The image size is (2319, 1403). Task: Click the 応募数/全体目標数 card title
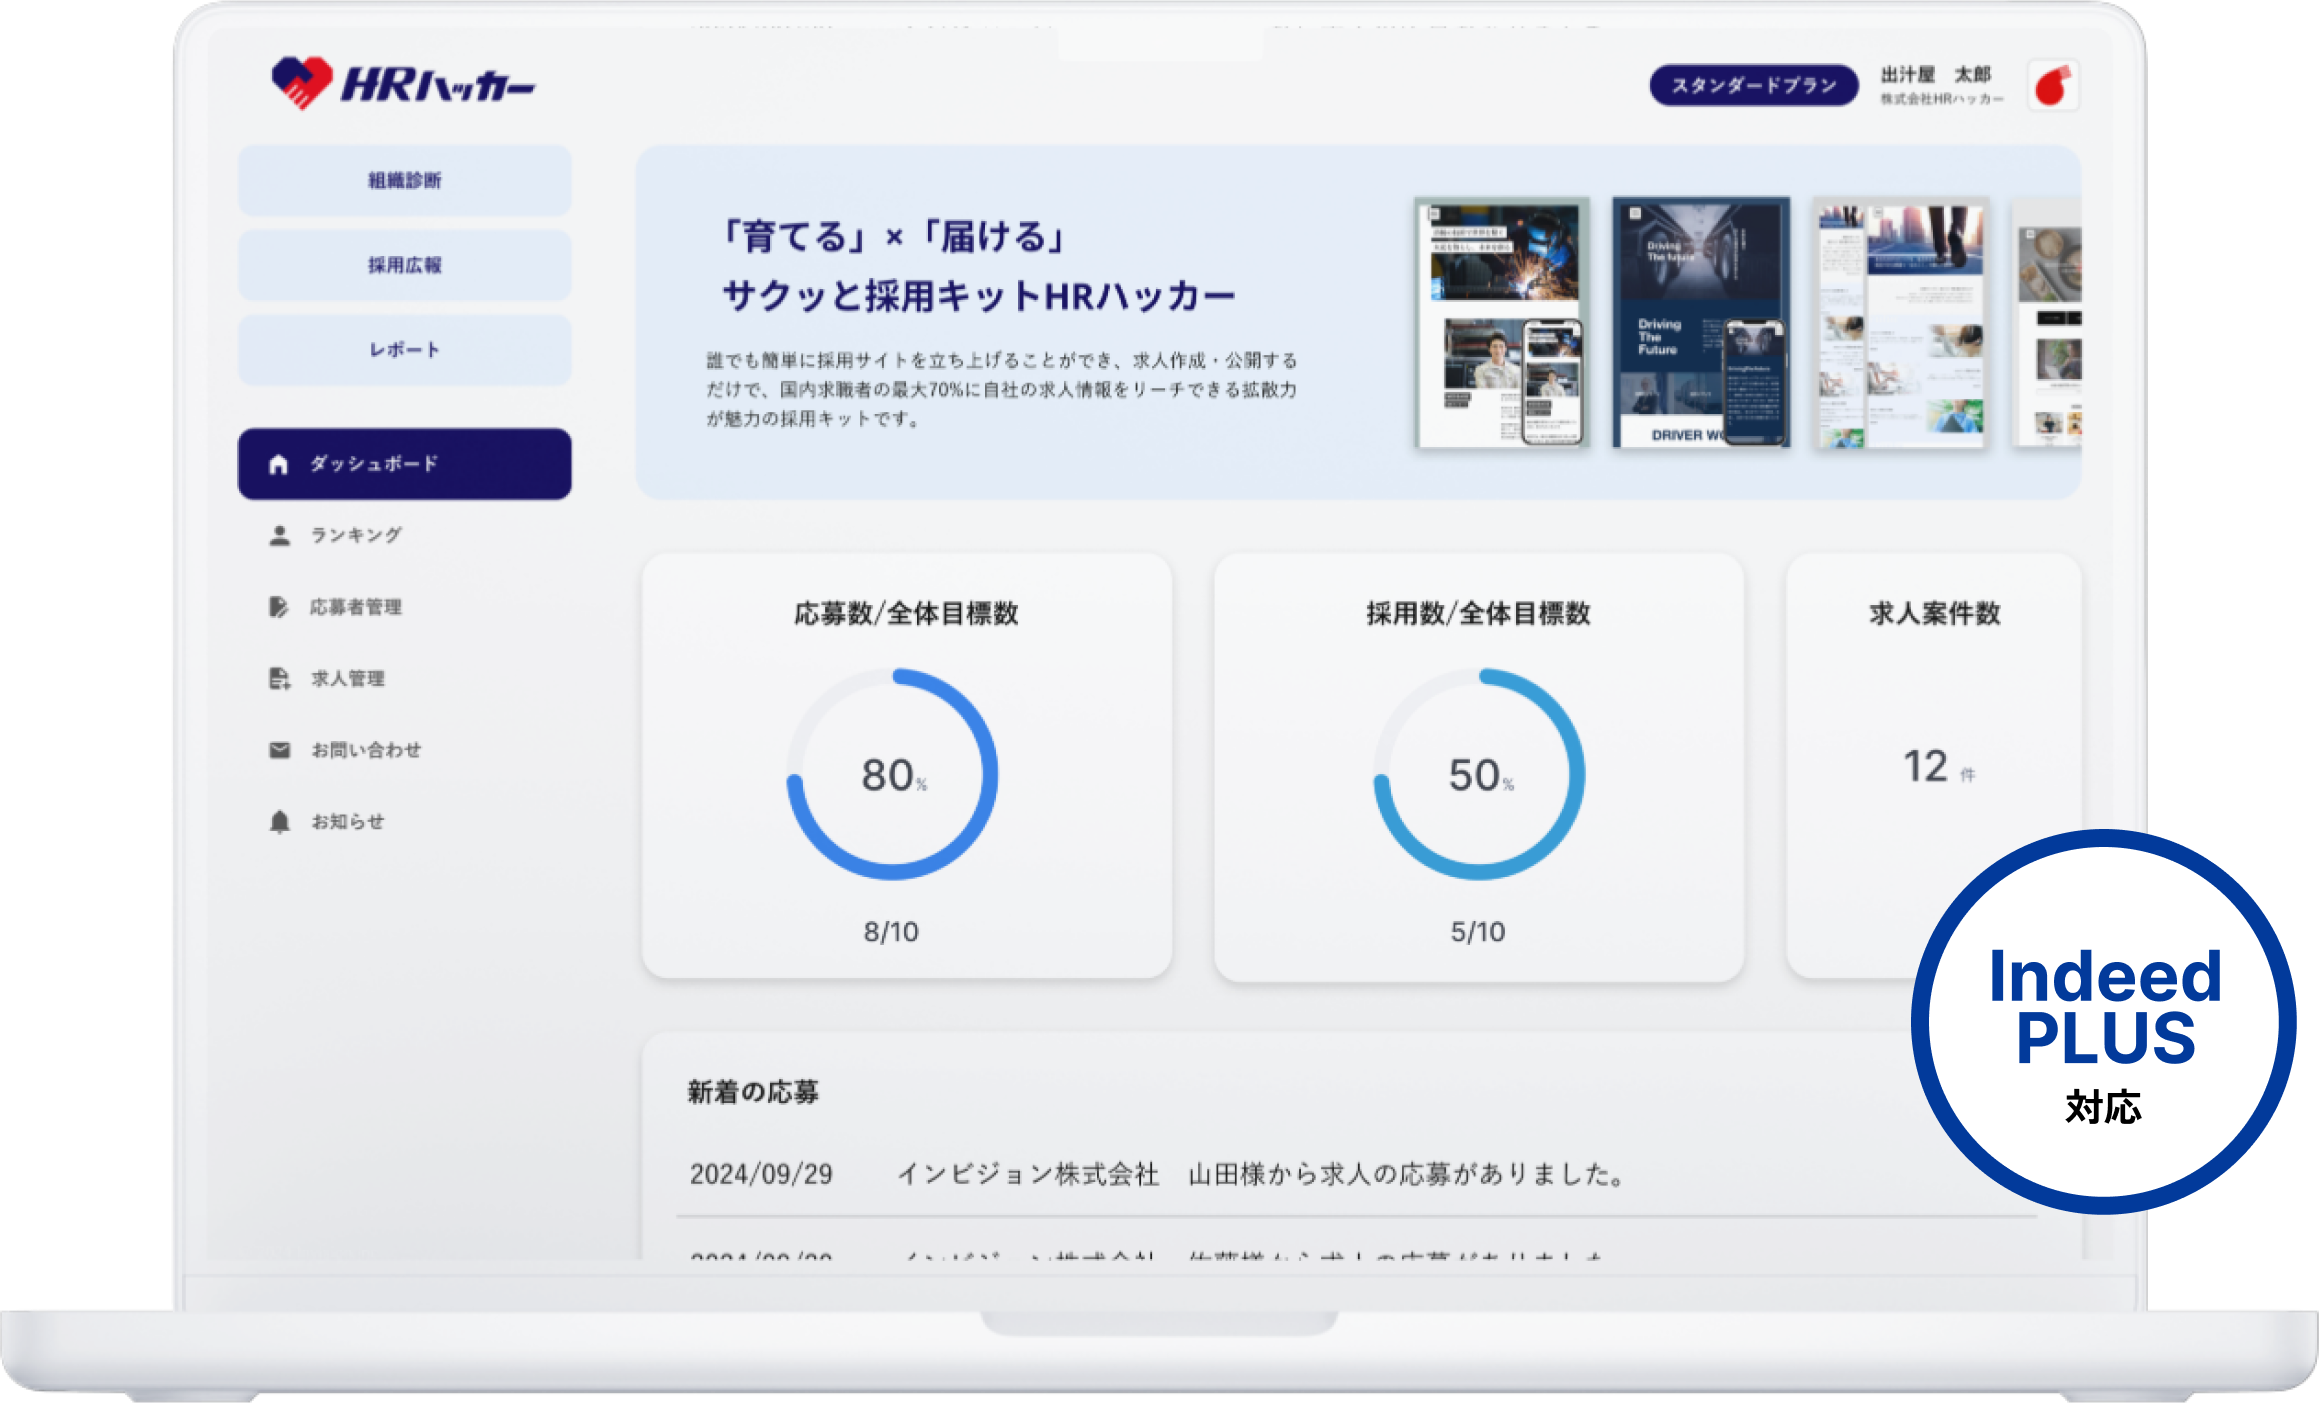pyautogui.click(x=907, y=614)
